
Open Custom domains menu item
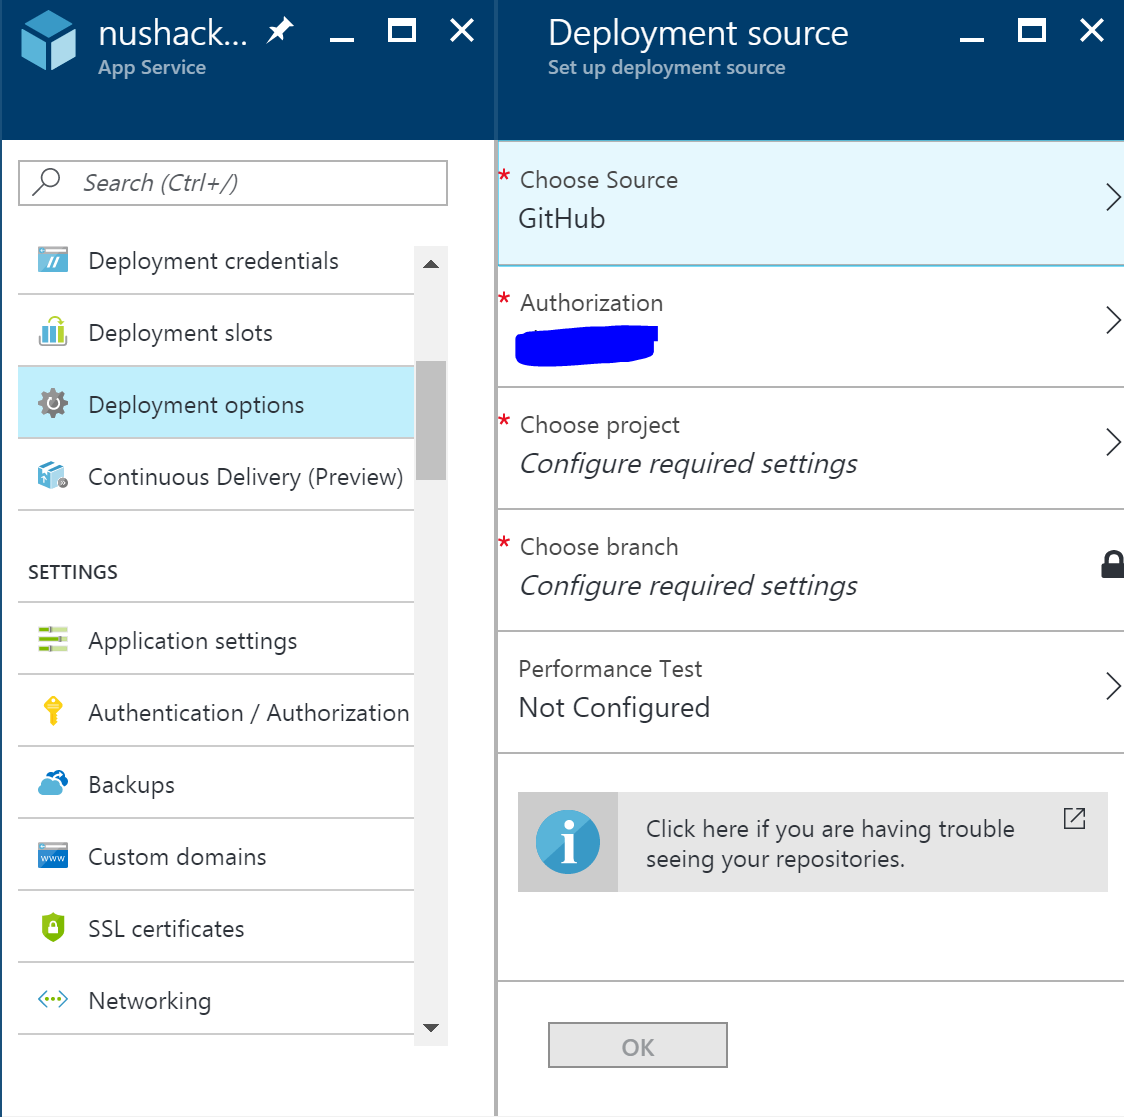(x=216, y=855)
